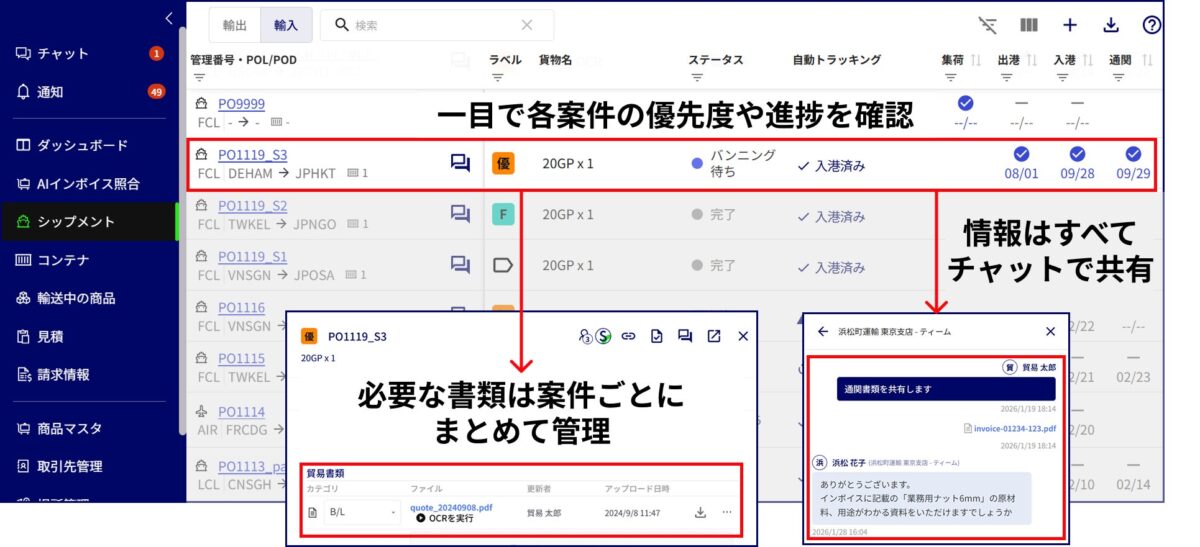
Task: Click the top toolbar download icon
Action: (1111, 25)
